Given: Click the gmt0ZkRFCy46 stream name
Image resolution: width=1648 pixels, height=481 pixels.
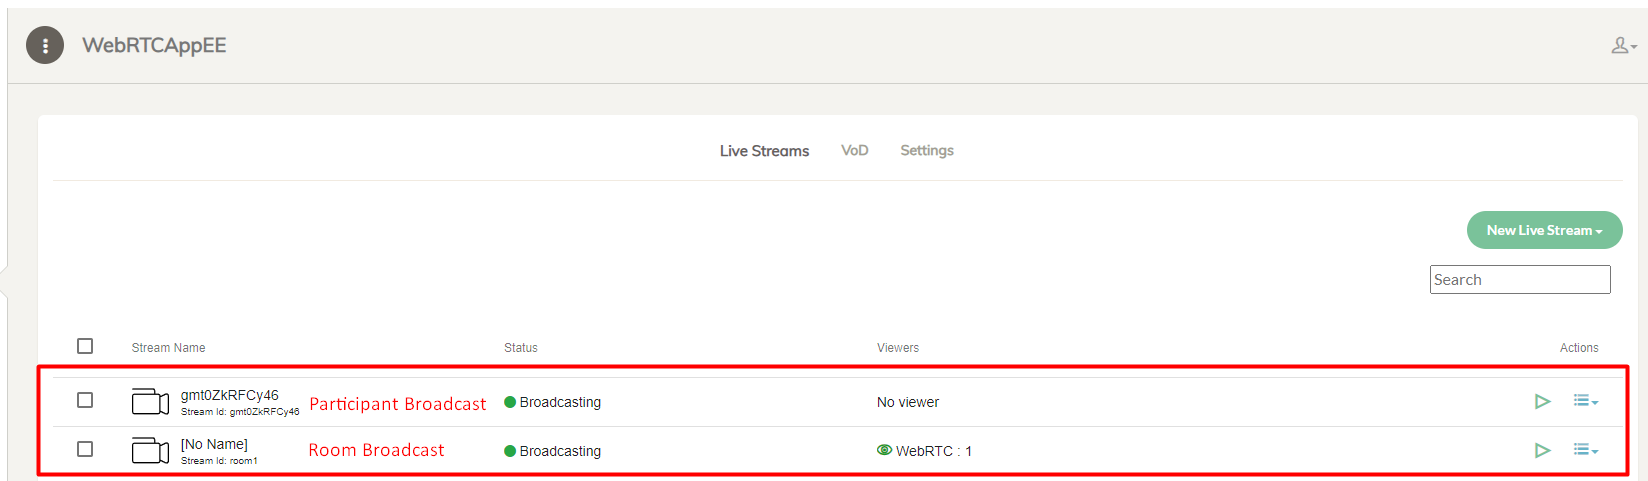Looking at the screenshot, I should click(x=229, y=395).
